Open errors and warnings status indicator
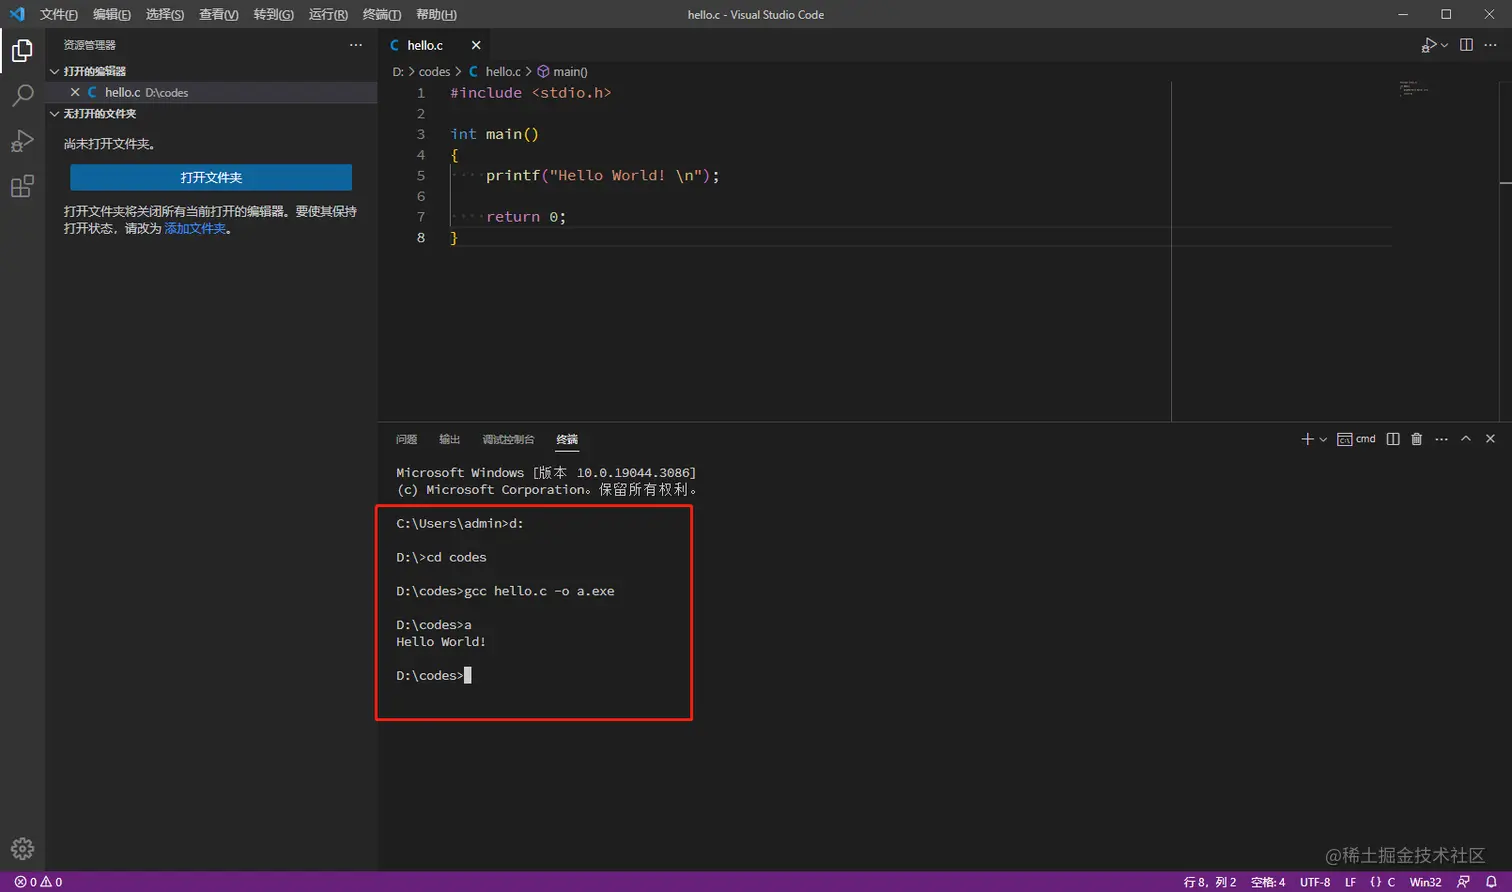 (x=38, y=882)
